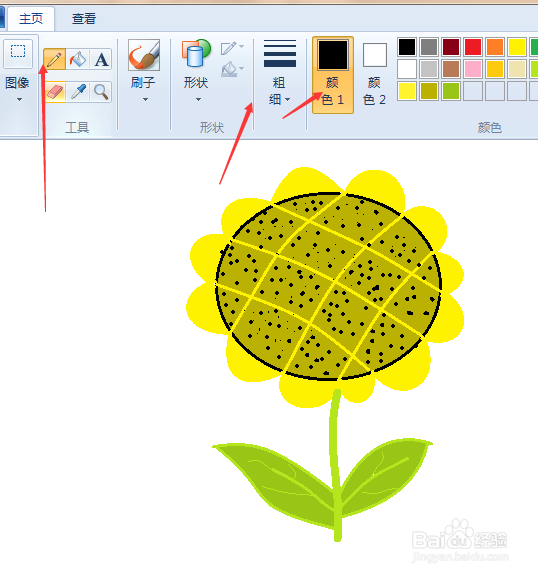Switch to the 查看 (View) tab
This screenshot has width=538, height=576.
pos(84,19)
